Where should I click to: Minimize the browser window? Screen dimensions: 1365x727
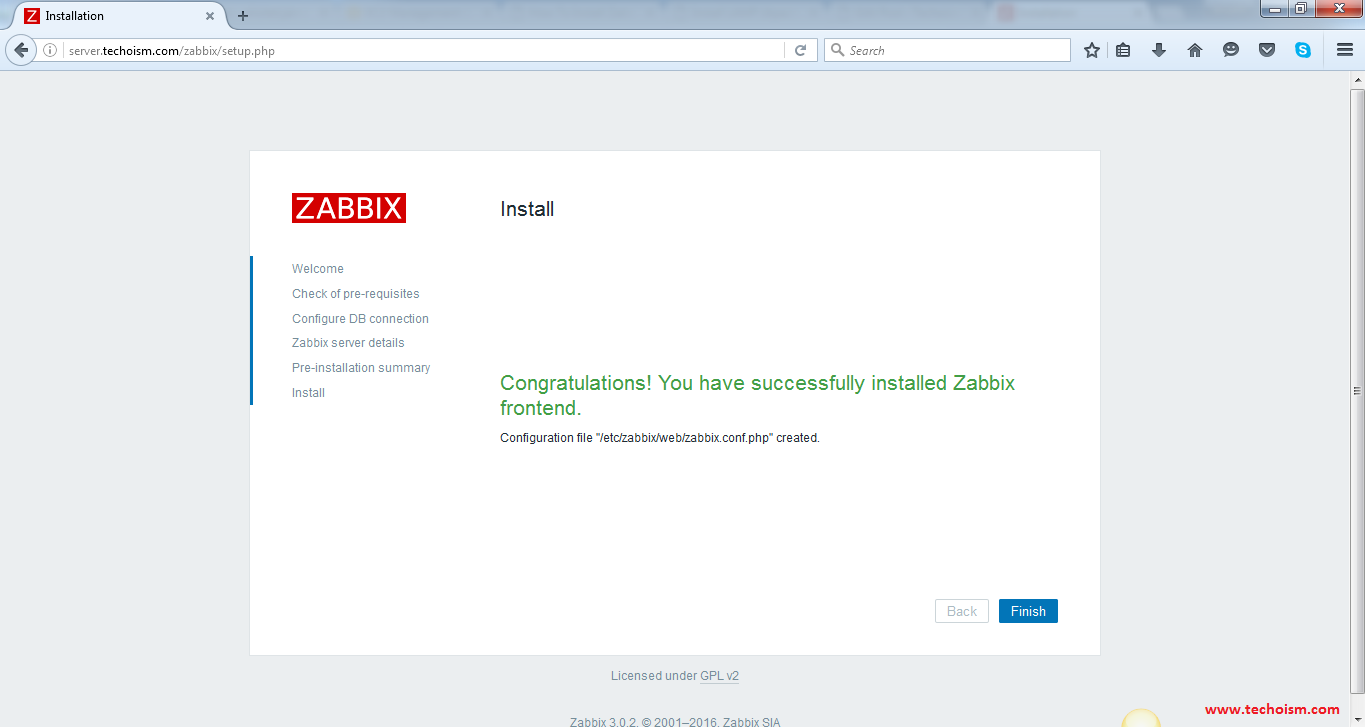pos(1274,8)
